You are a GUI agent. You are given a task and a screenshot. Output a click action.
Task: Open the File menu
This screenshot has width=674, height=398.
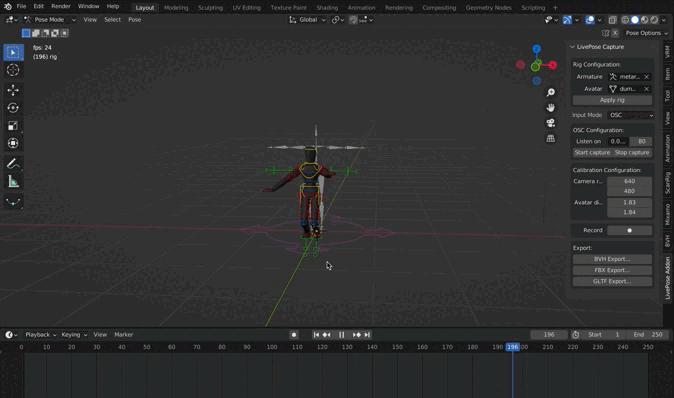point(21,6)
